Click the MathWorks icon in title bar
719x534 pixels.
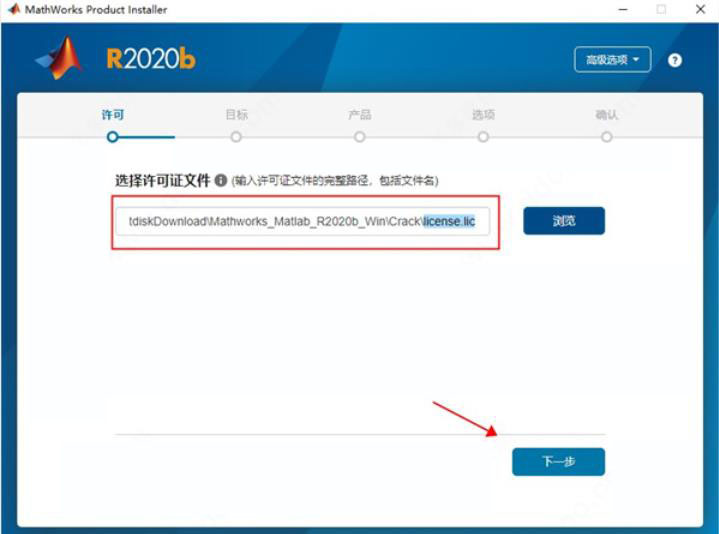point(14,9)
